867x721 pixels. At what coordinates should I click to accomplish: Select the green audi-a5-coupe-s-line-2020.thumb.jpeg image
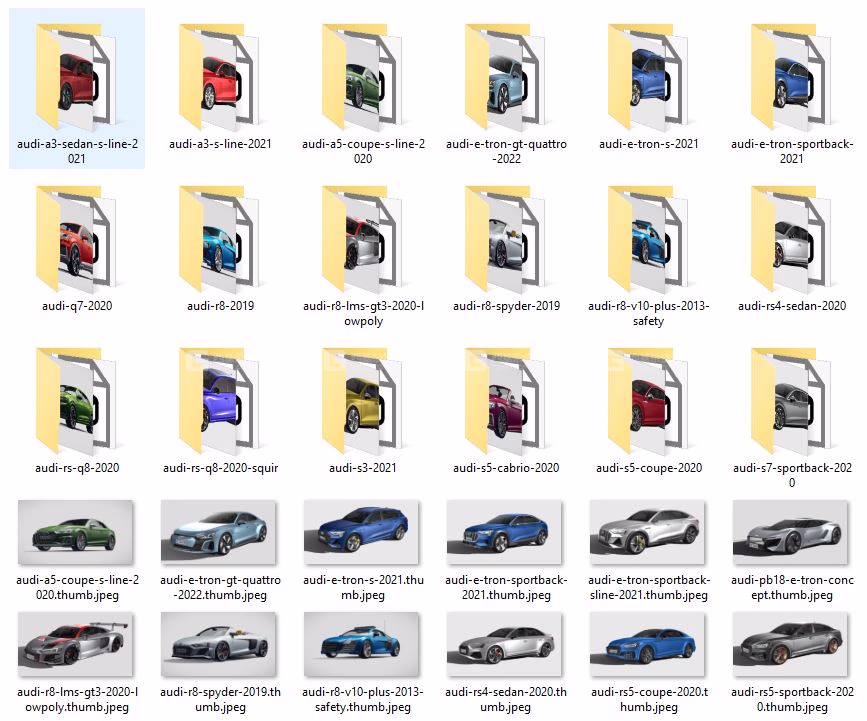[x=76, y=532]
